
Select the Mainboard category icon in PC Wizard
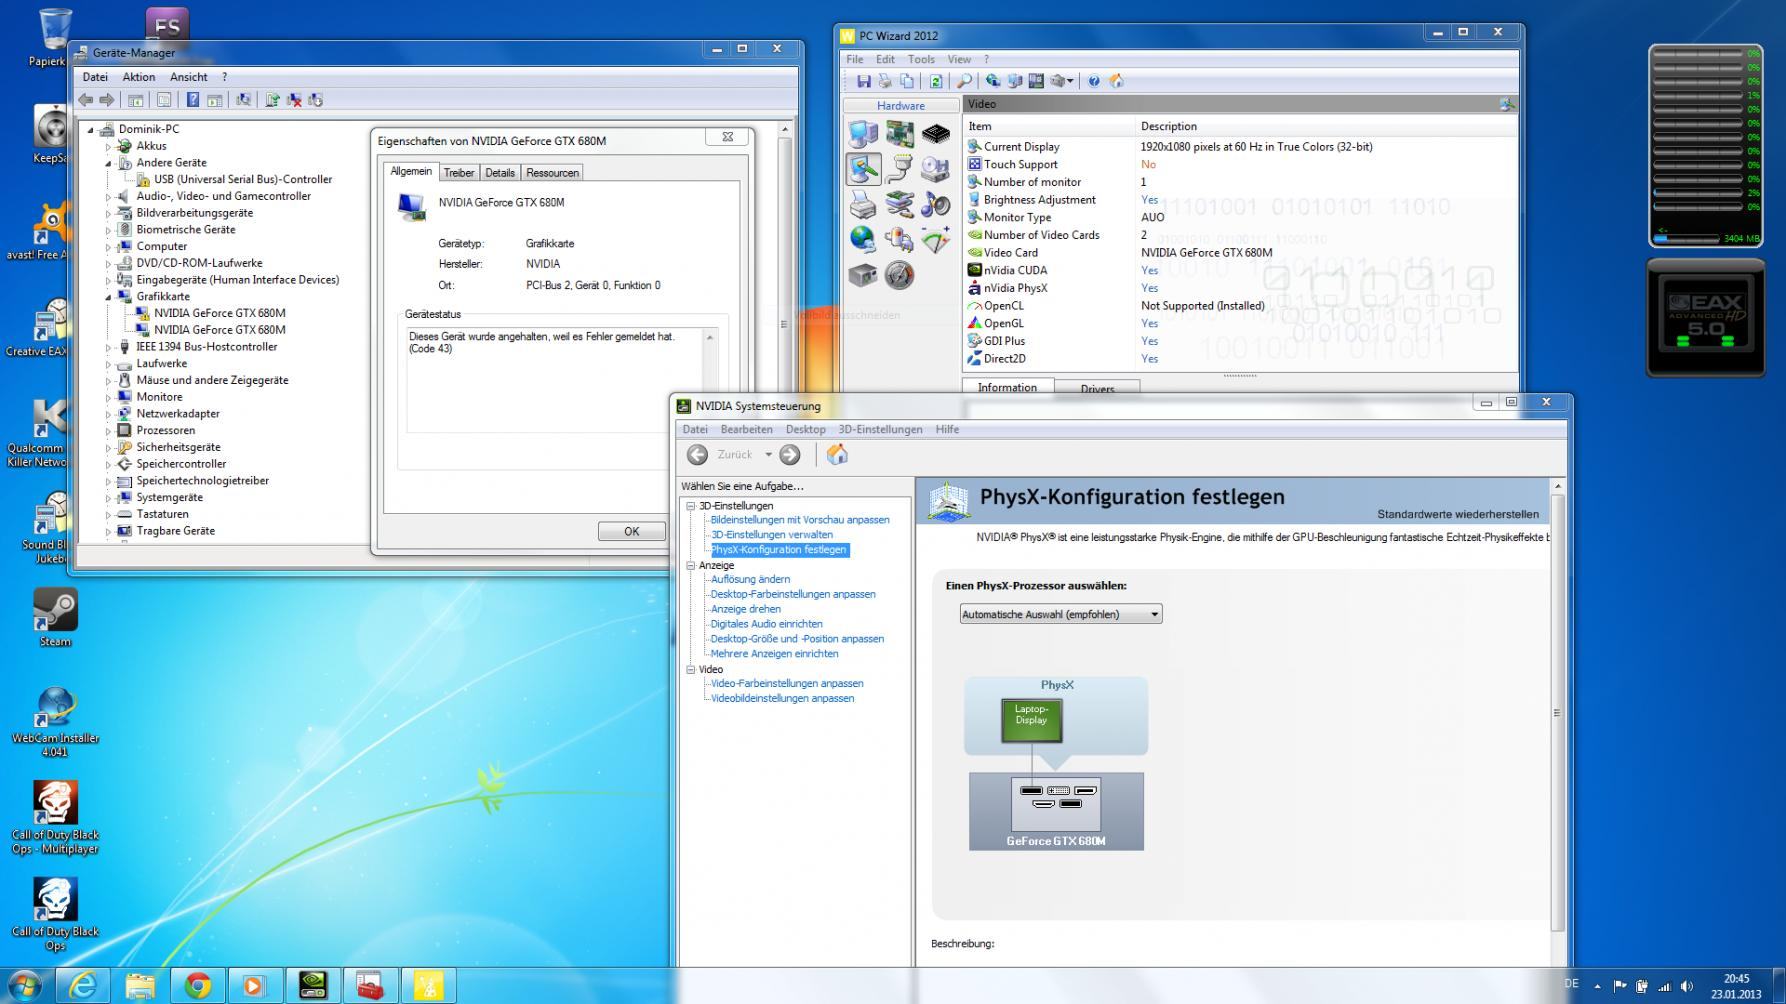click(x=899, y=133)
